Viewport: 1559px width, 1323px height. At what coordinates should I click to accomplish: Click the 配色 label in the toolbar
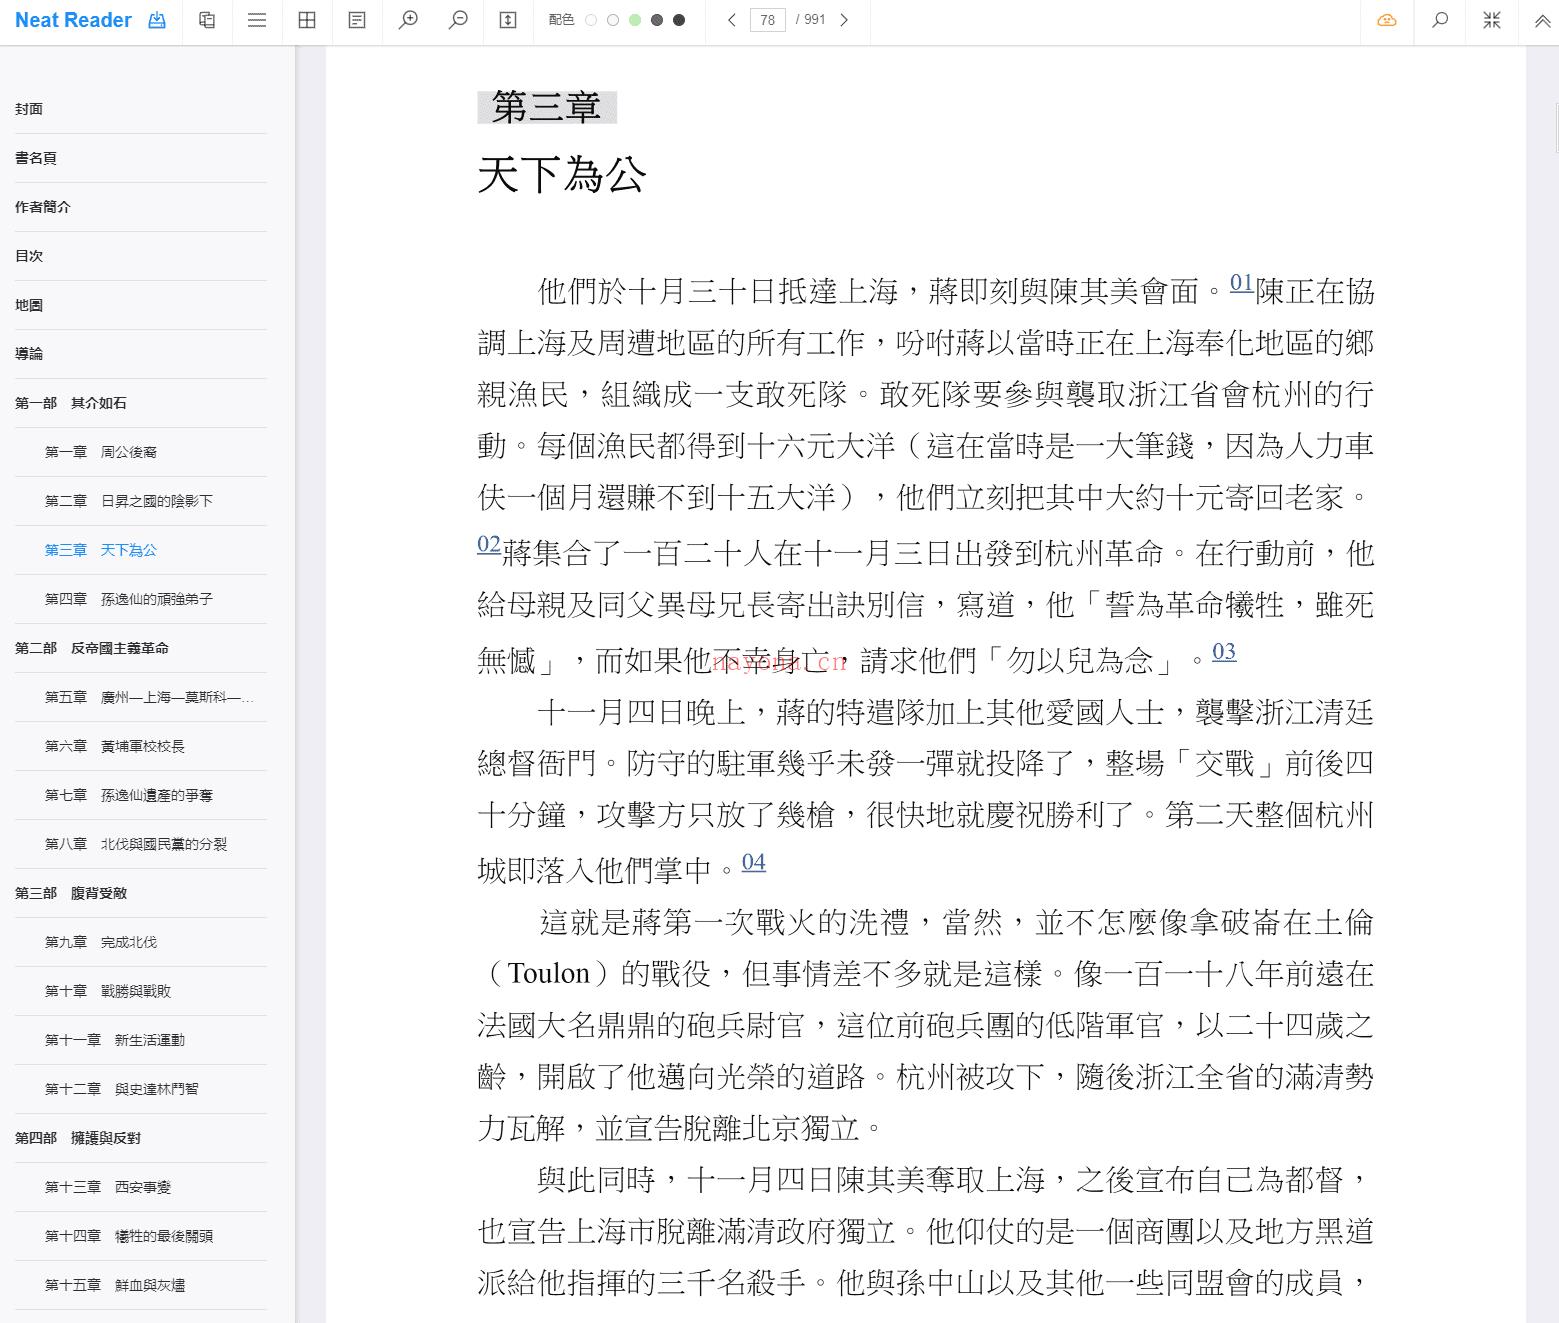561,20
